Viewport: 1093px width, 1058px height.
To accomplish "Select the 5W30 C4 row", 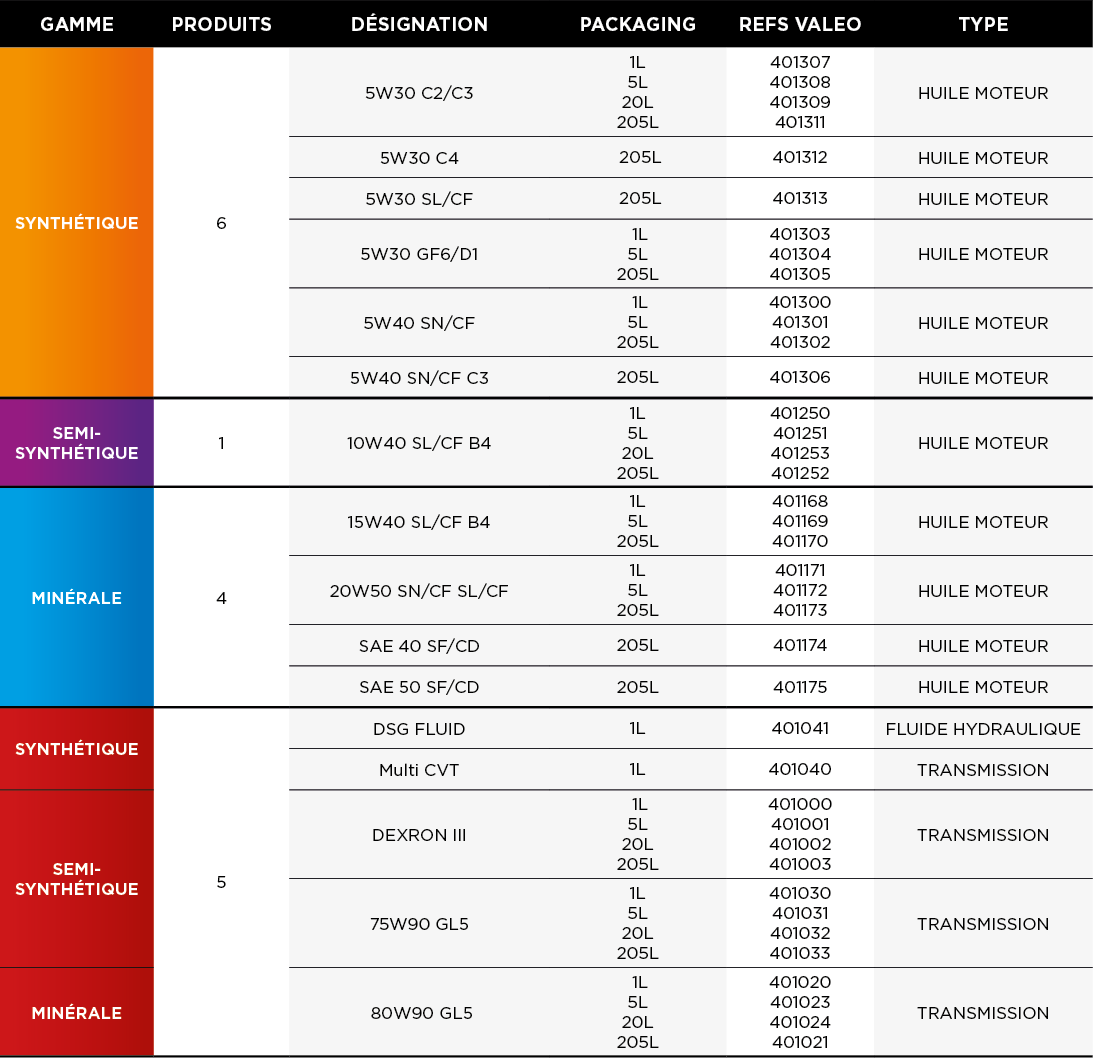I will 691,158.
